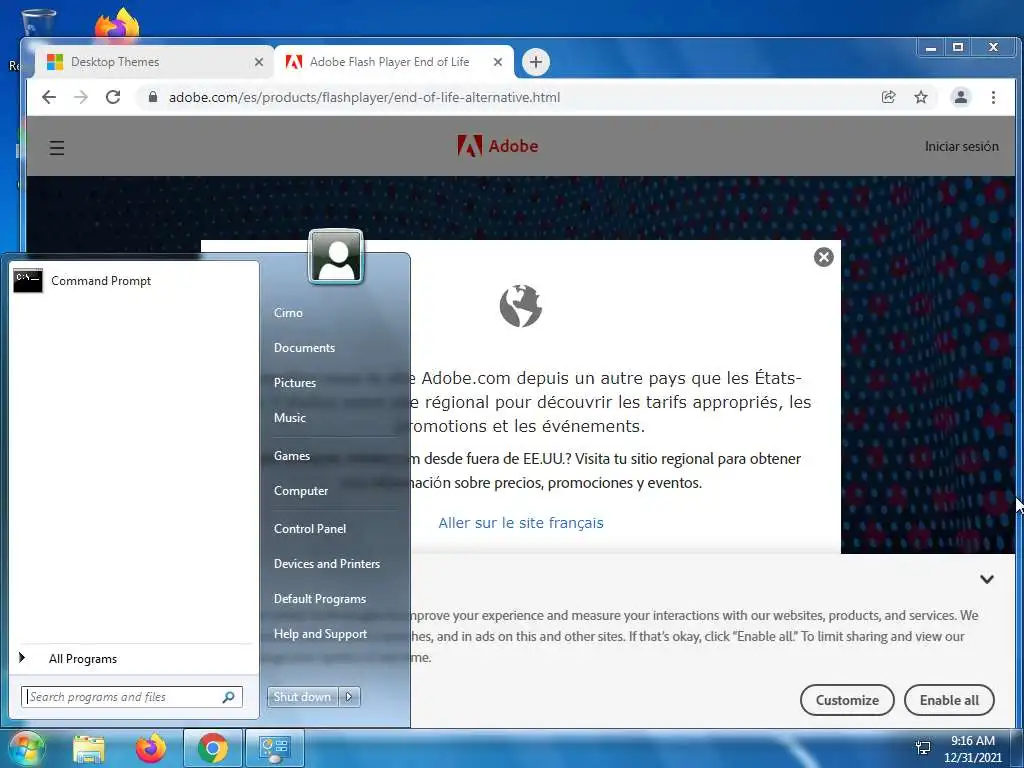Screen dimensions: 1024x768
Task: Open Default Programs
Action: coord(319,599)
